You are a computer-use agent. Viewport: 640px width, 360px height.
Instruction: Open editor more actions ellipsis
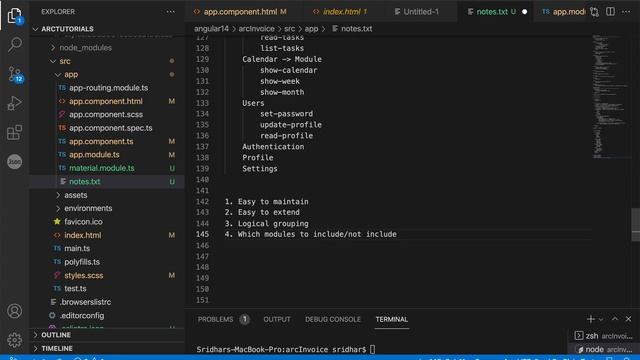(x=626, y=12)
